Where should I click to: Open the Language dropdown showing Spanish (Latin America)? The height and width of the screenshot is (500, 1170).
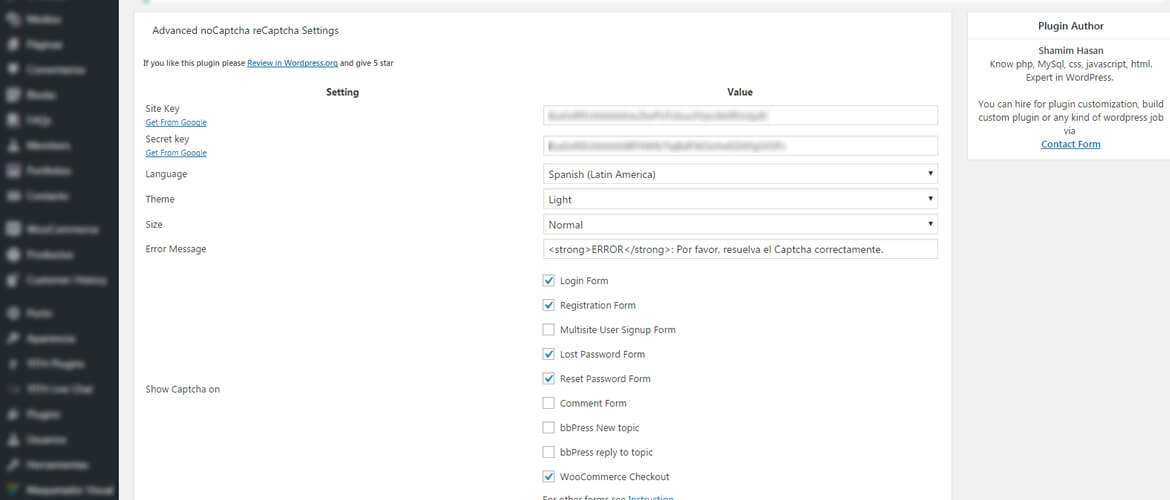click(740, 174)
